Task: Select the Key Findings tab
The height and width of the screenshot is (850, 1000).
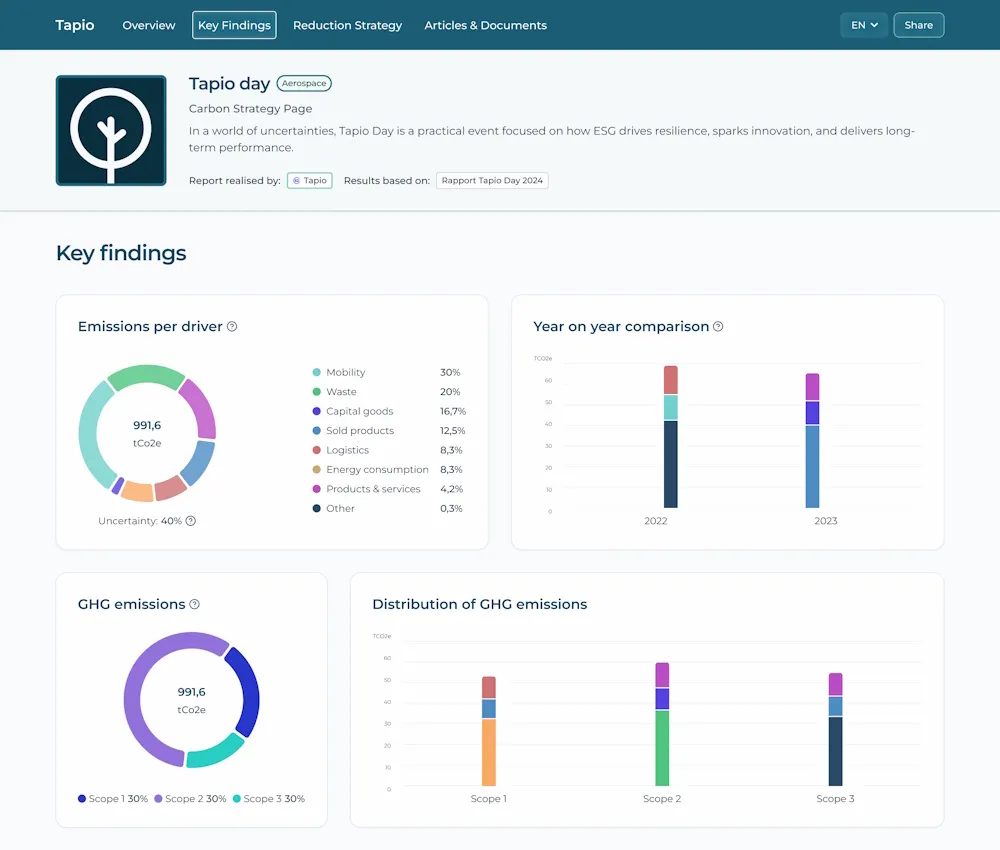Action: click(234, 25)
